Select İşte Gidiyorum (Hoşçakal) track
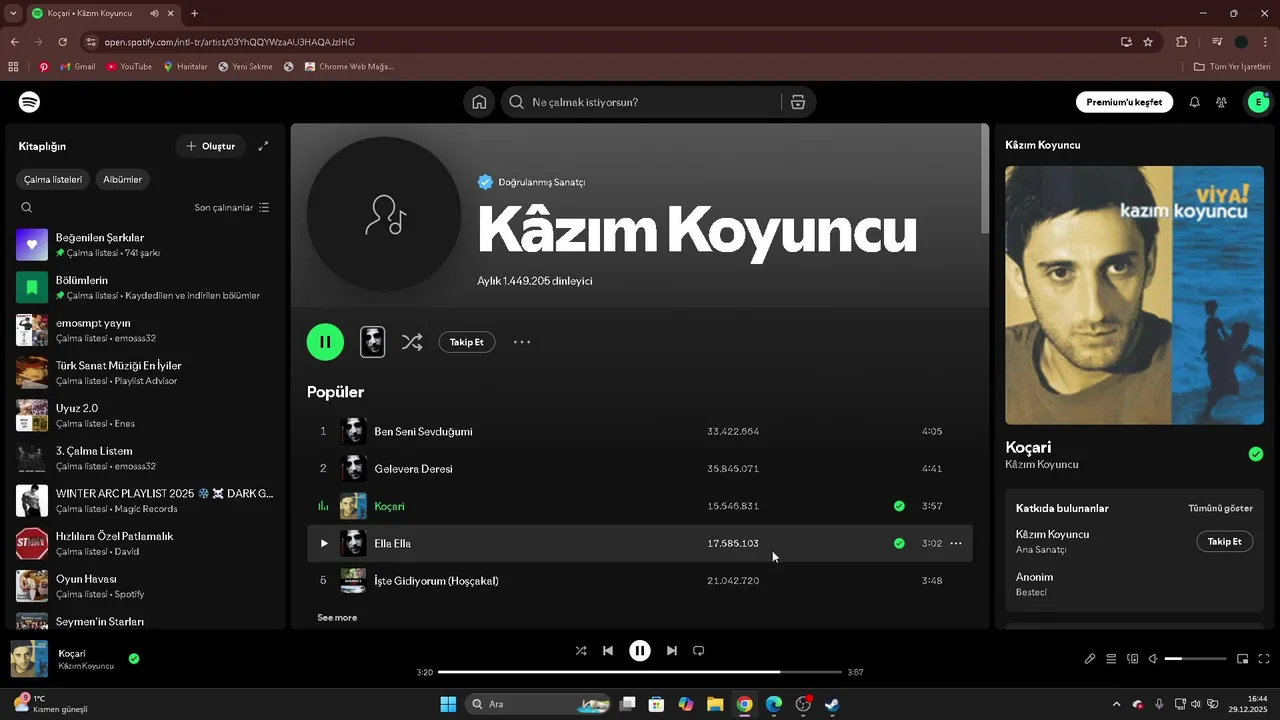Viewport: 1280px width, 720px height. [639, 581]
